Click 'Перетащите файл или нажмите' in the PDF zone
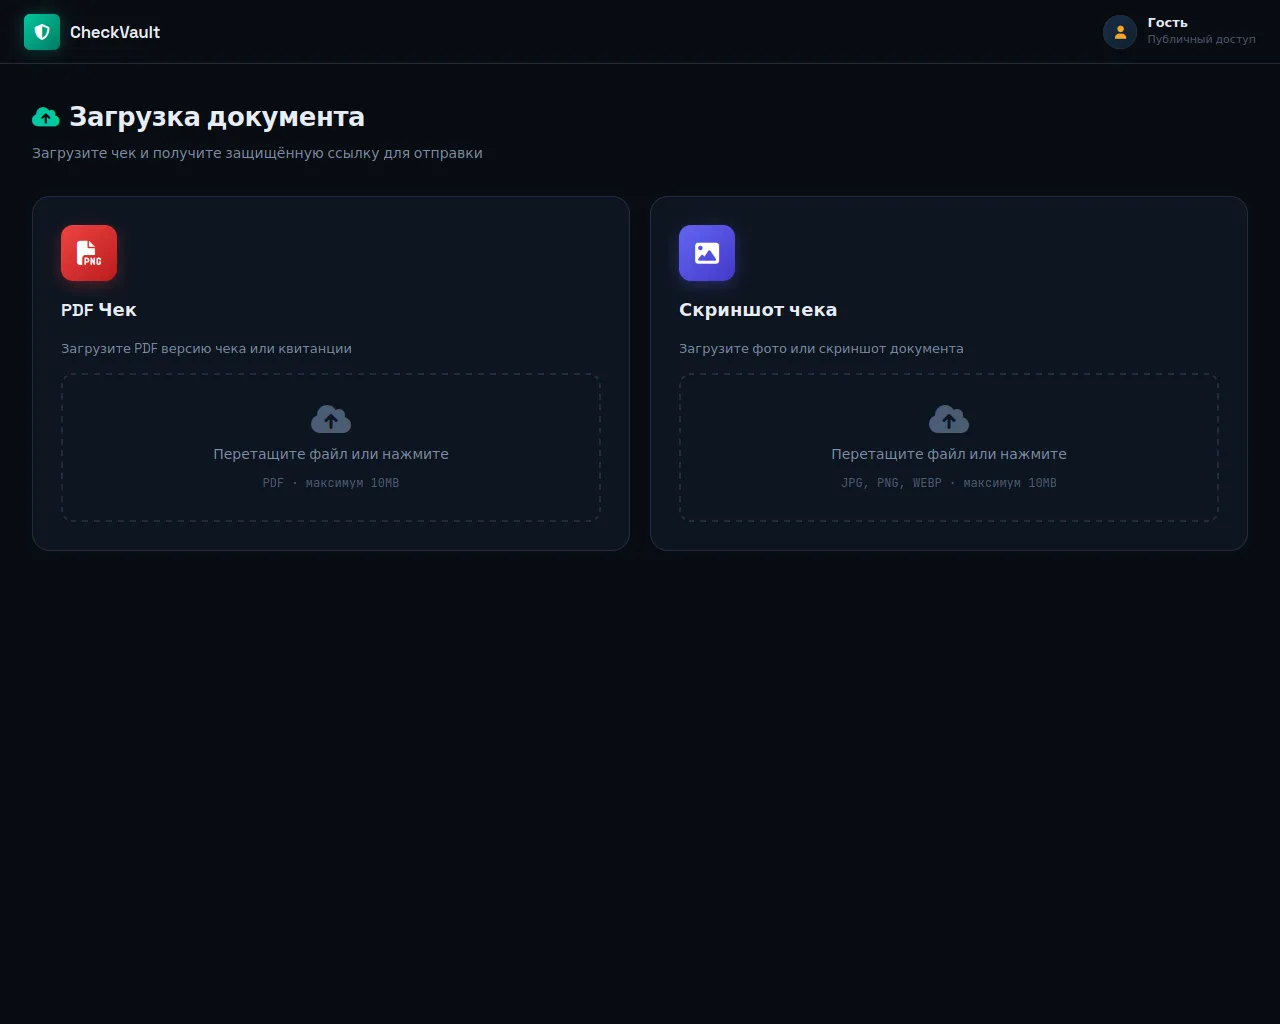 point(331,454)
